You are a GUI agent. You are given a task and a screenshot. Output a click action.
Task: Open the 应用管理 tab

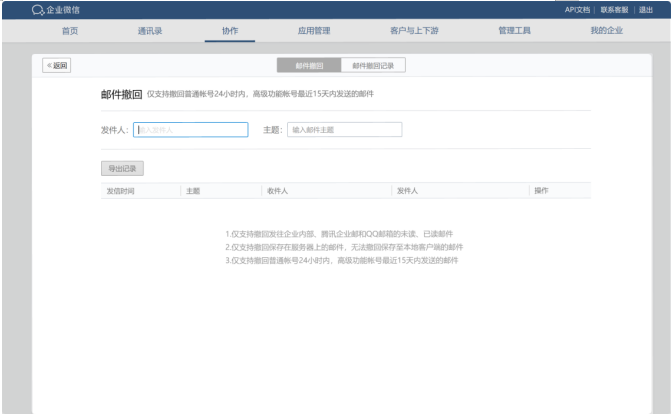(x=313, y=31)
